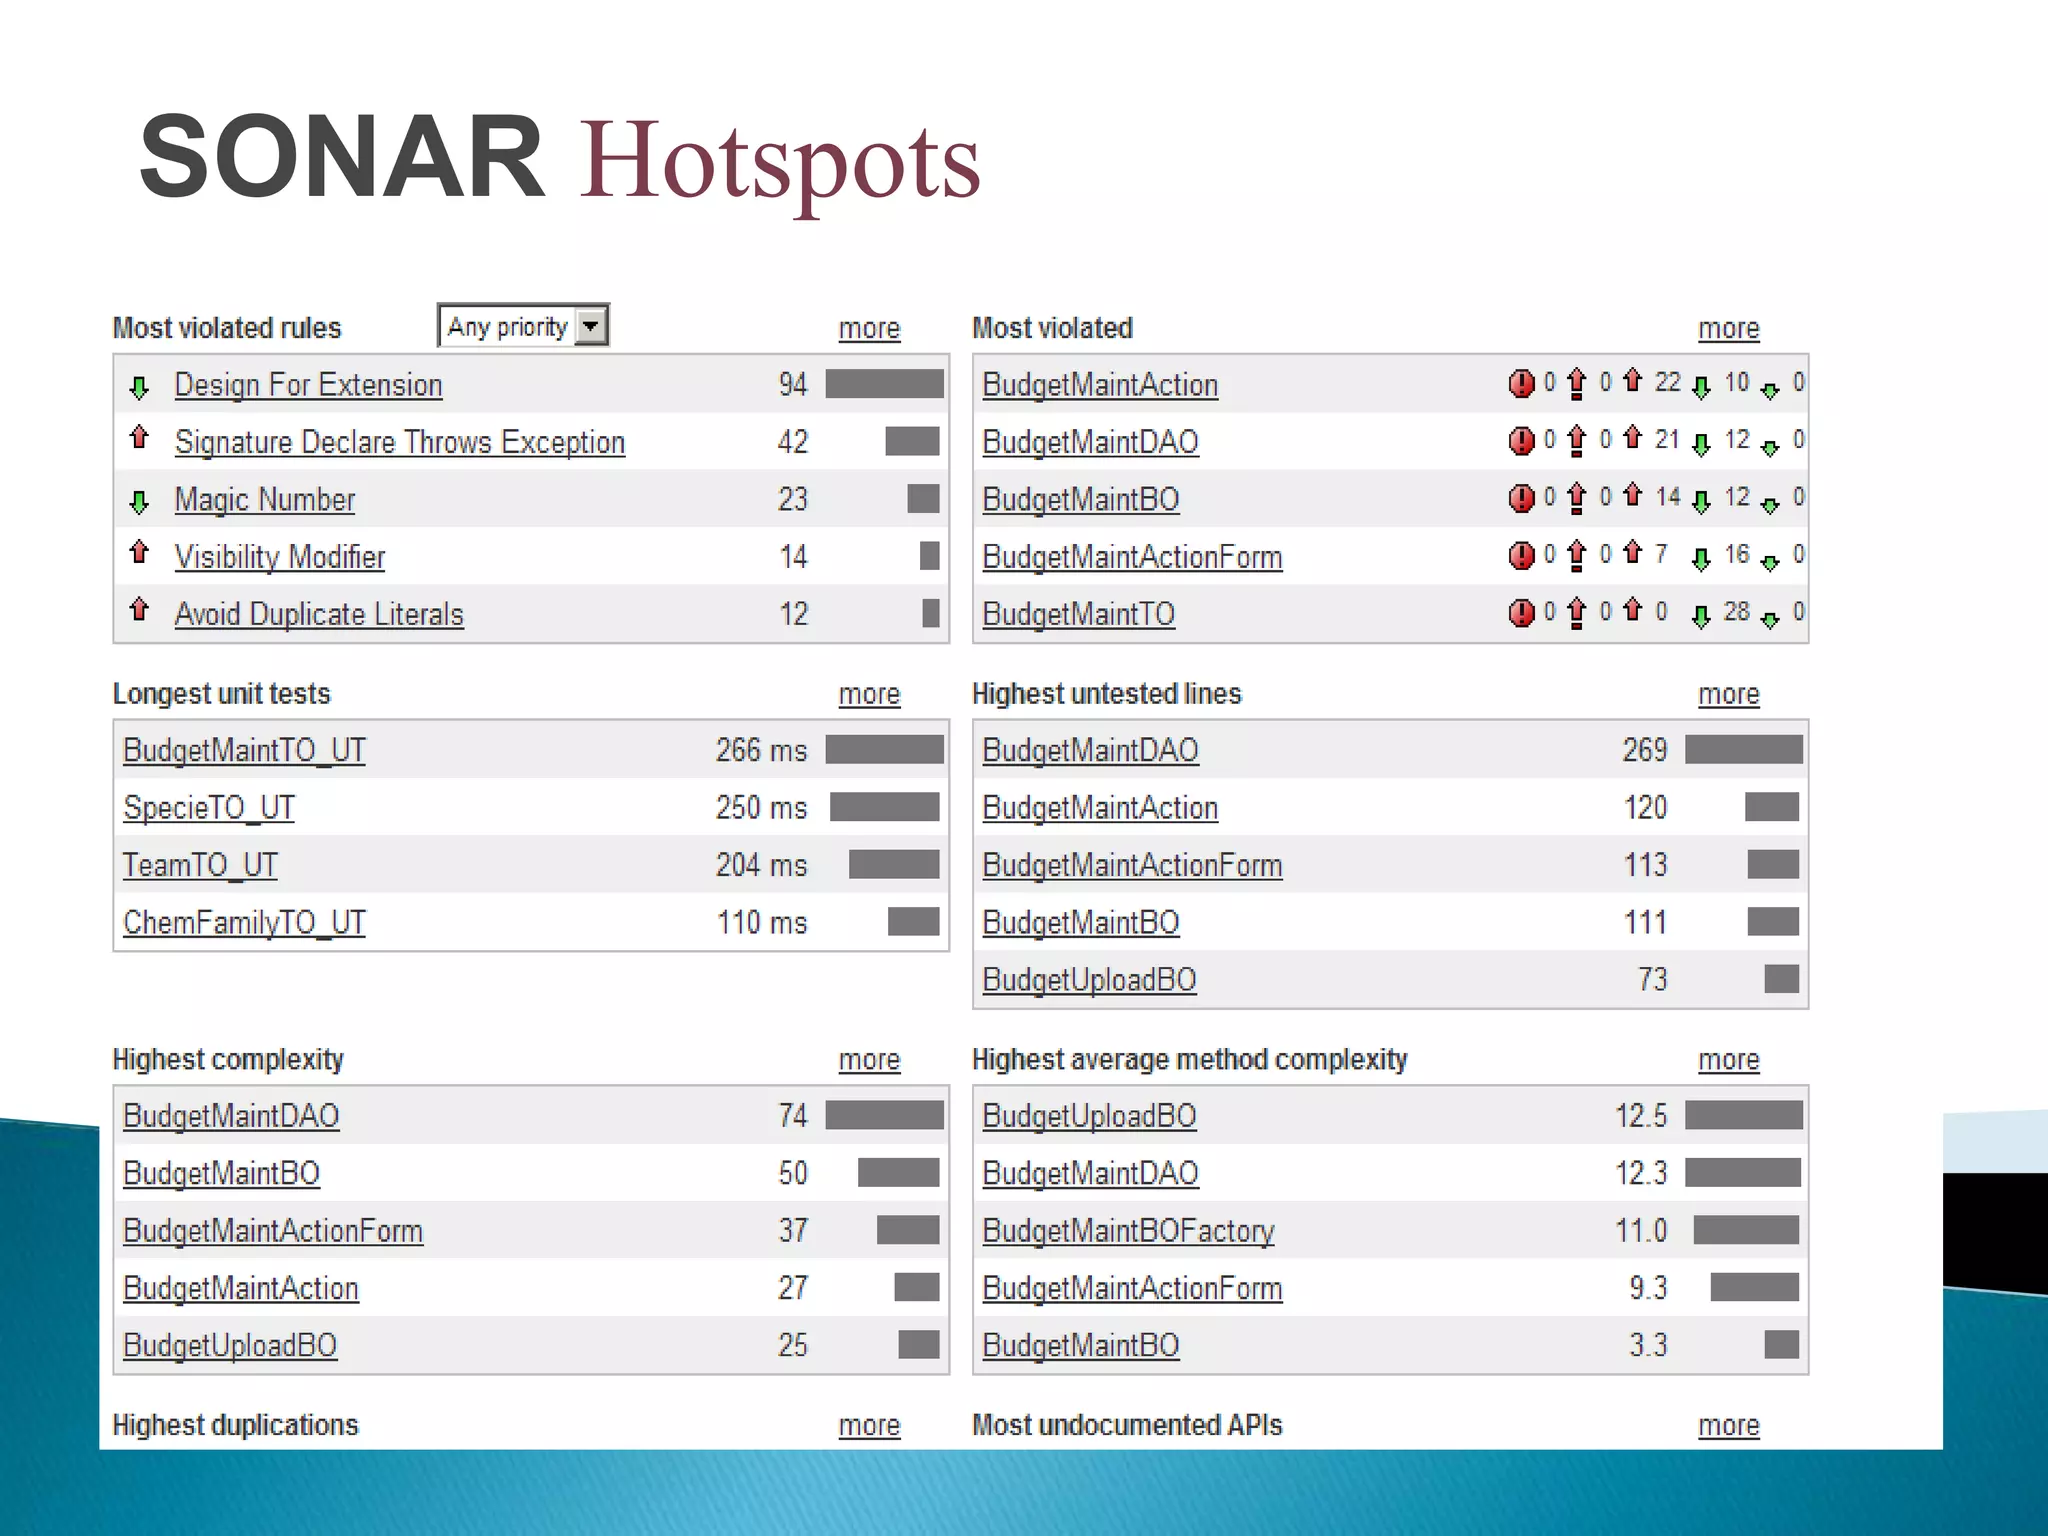Click the major priority arrow in BudgetMaintDAO row
Viewport: 2048px width, 1536px height.
tap(1633, 437)
